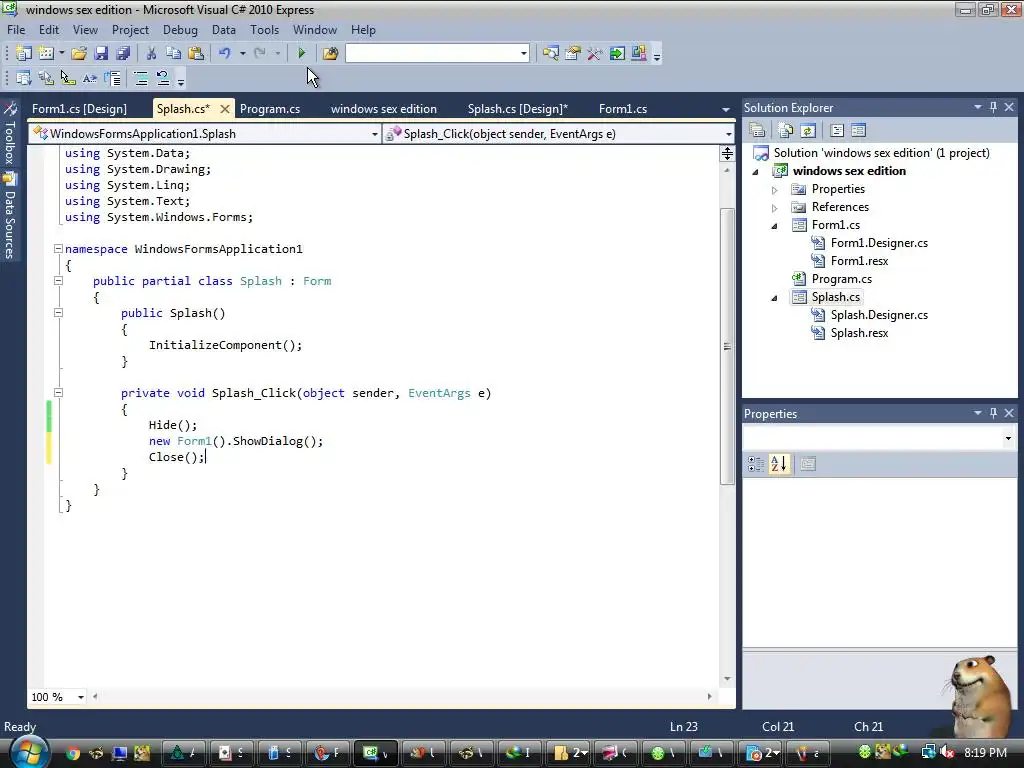This screenshot has width=1024, height=768.
Task: Collapse the Splash_Click method outline
Action: coord(58,393)
